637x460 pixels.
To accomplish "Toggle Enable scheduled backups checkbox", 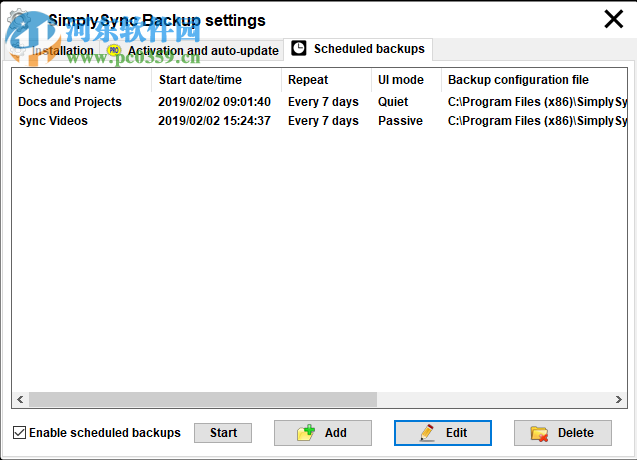I will point(20,433).
